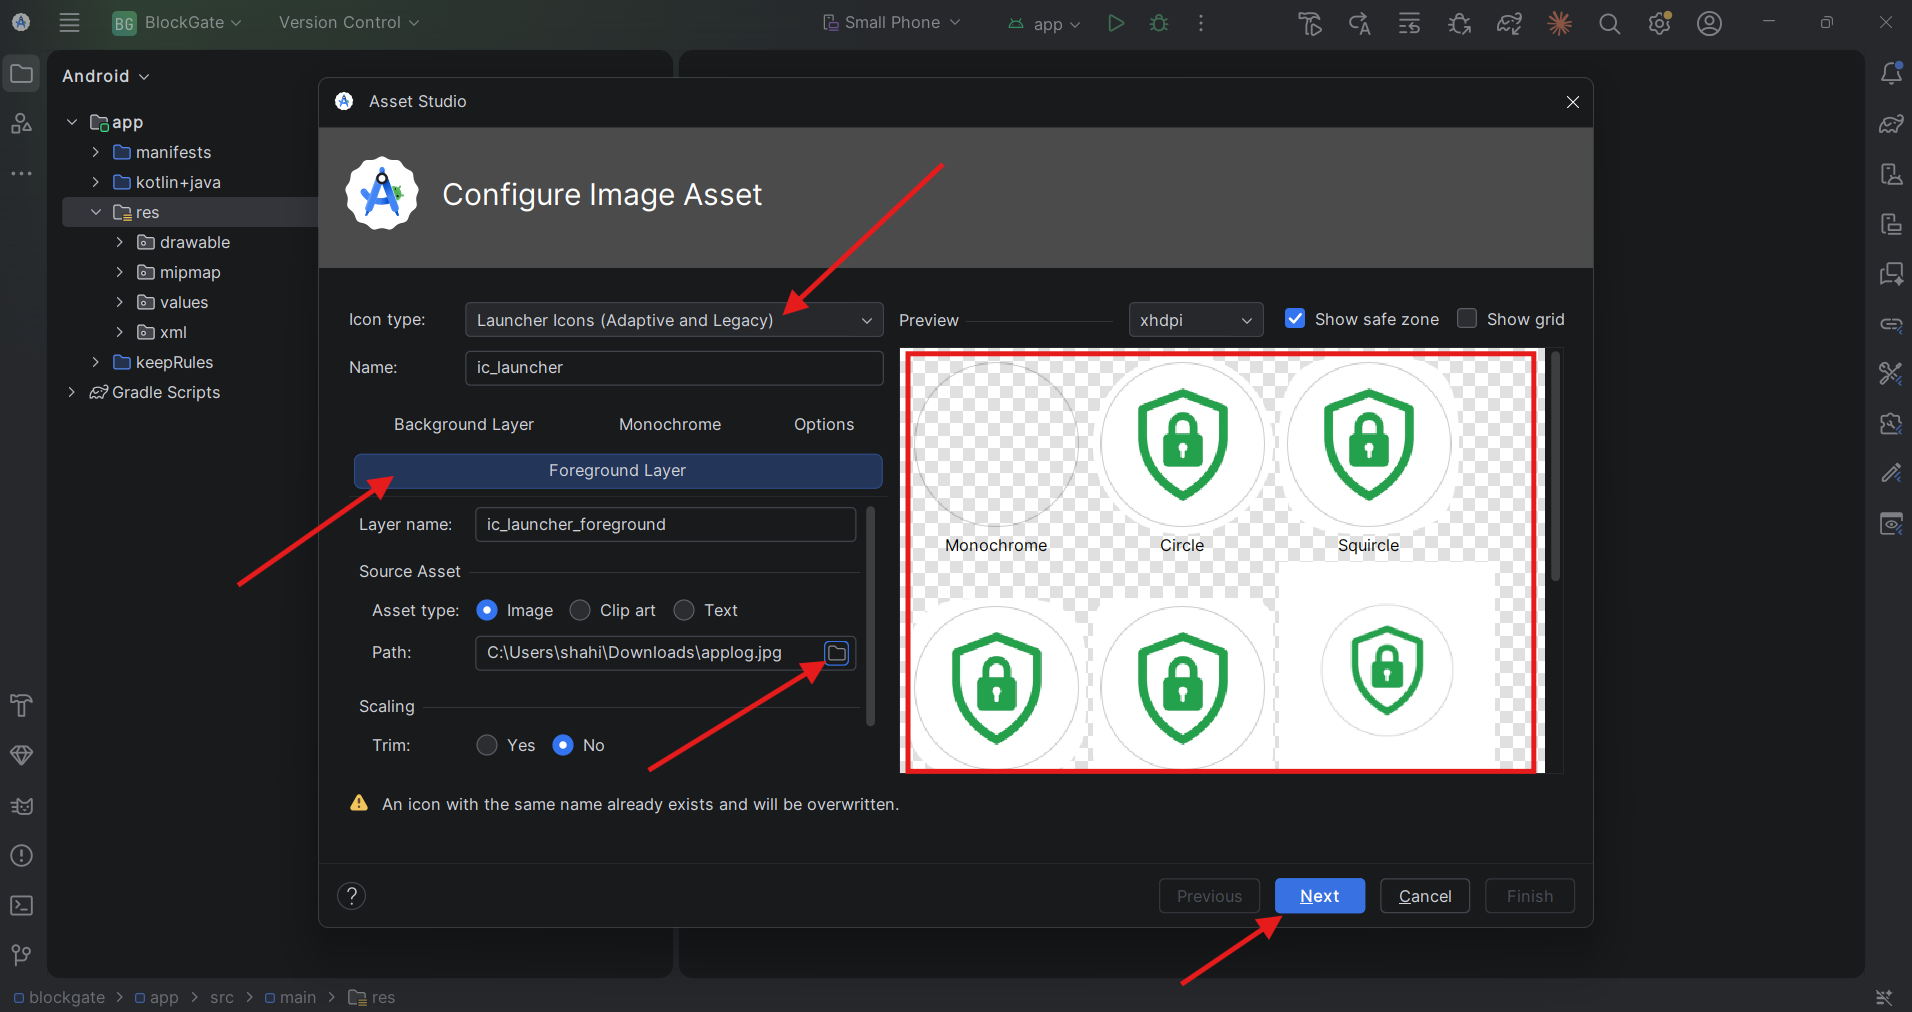The height and width of the screenshot is (1012, 1912).
Task: Select Clip art asset type radio
Action: tap(580, 610)
